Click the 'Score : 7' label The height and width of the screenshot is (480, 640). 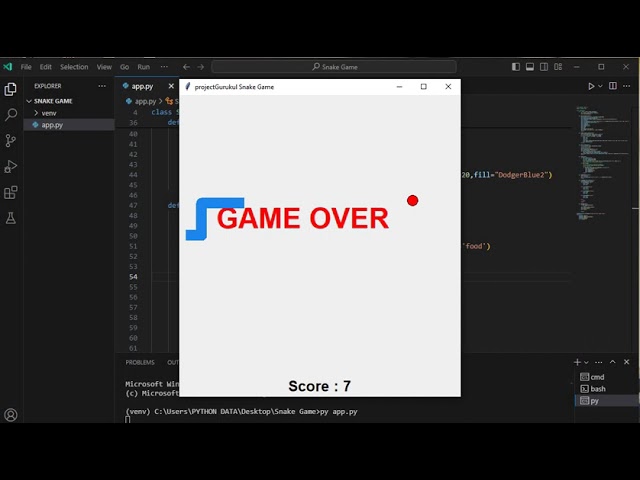click(319, 386)
